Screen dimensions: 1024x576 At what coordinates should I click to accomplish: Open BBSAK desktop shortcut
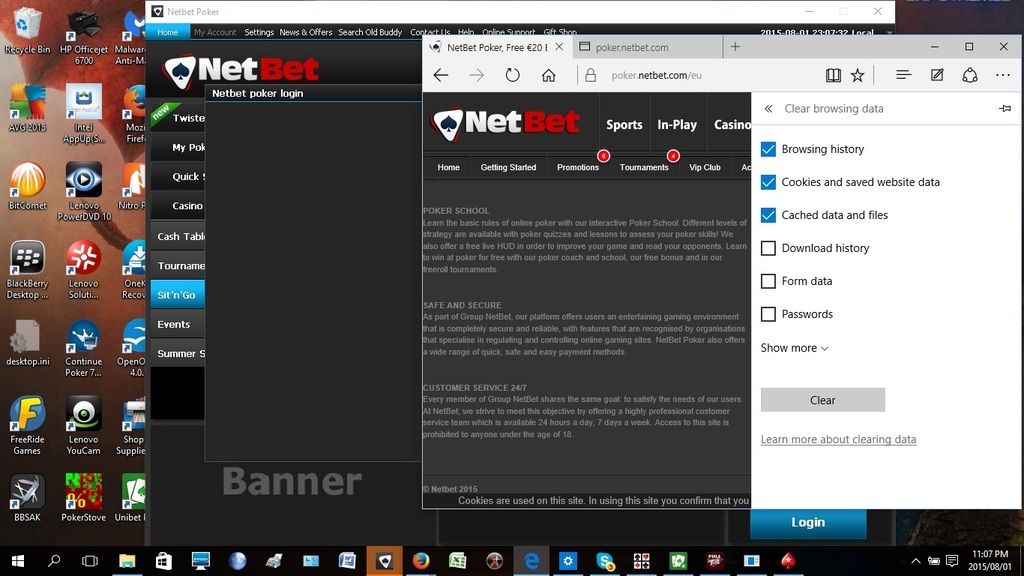point(27,498)
